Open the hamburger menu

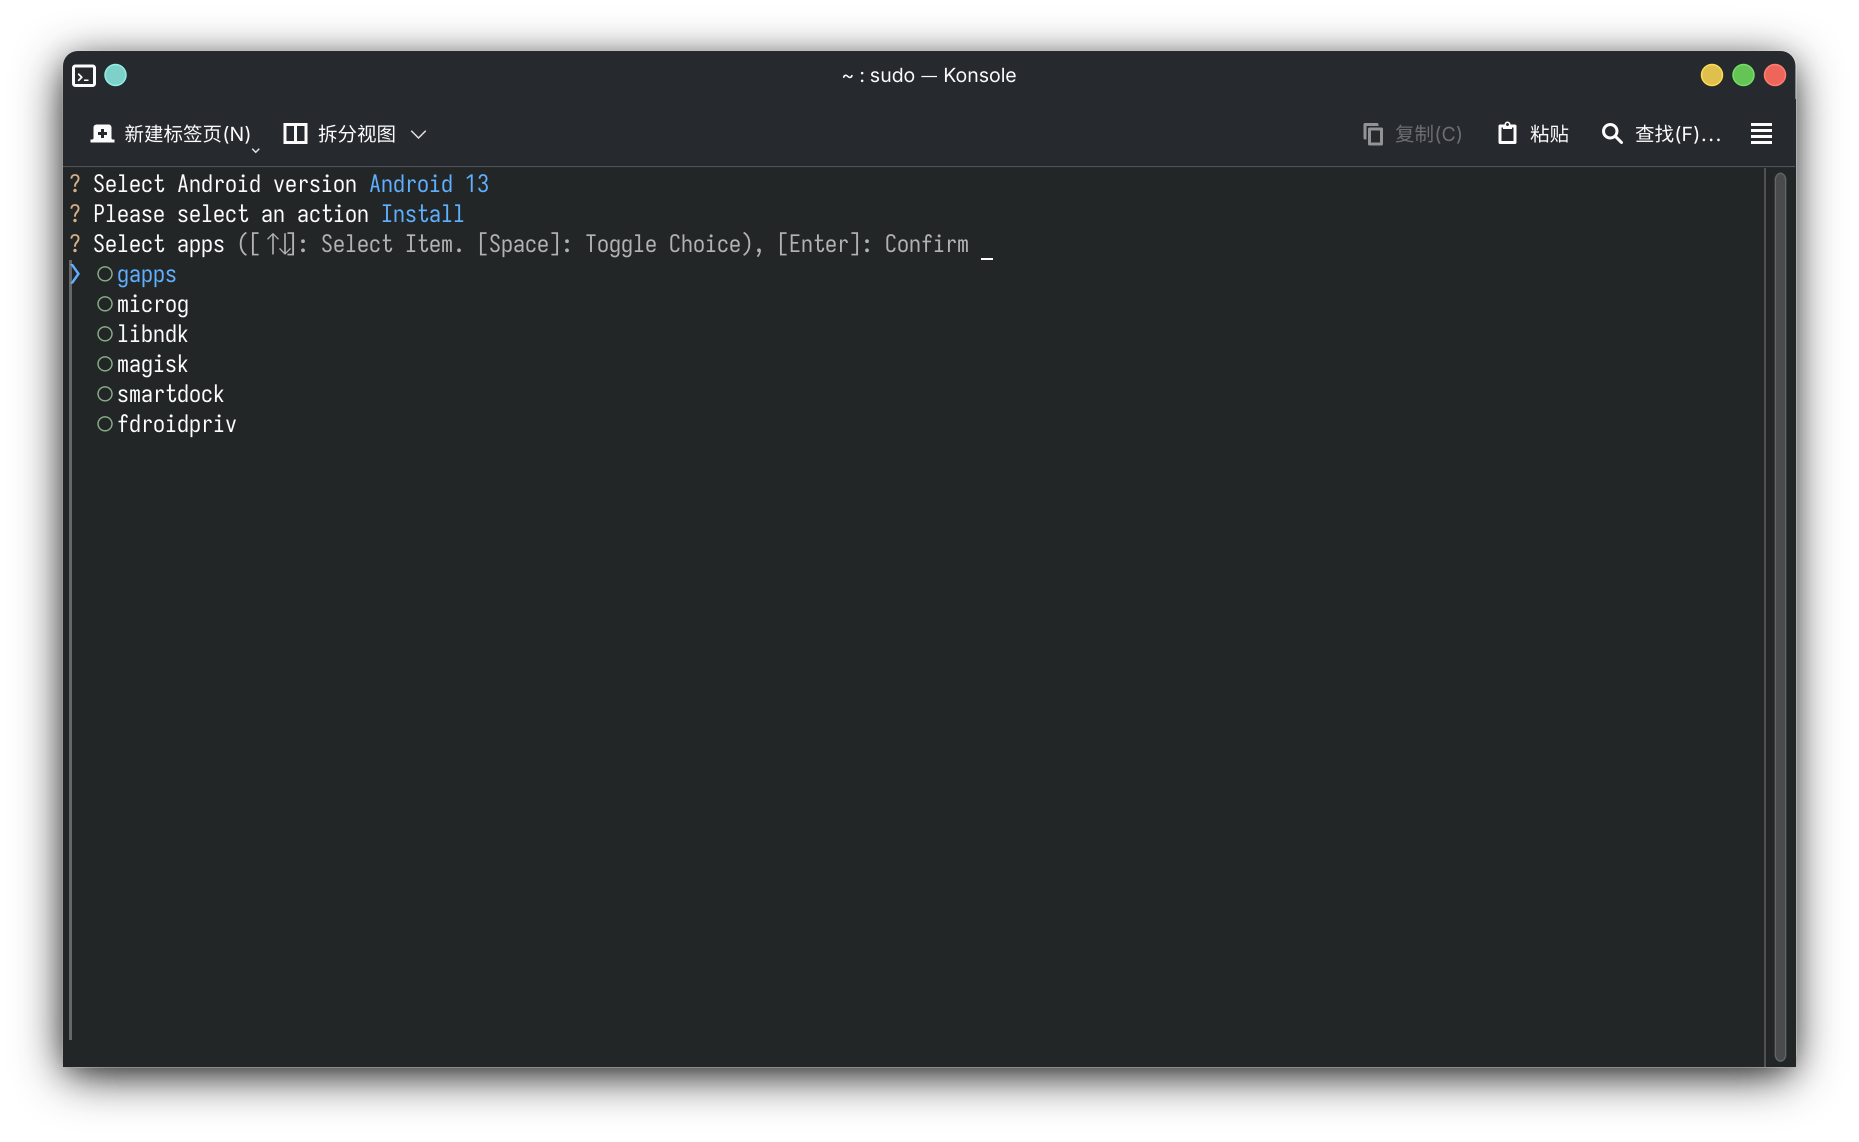1761,134
